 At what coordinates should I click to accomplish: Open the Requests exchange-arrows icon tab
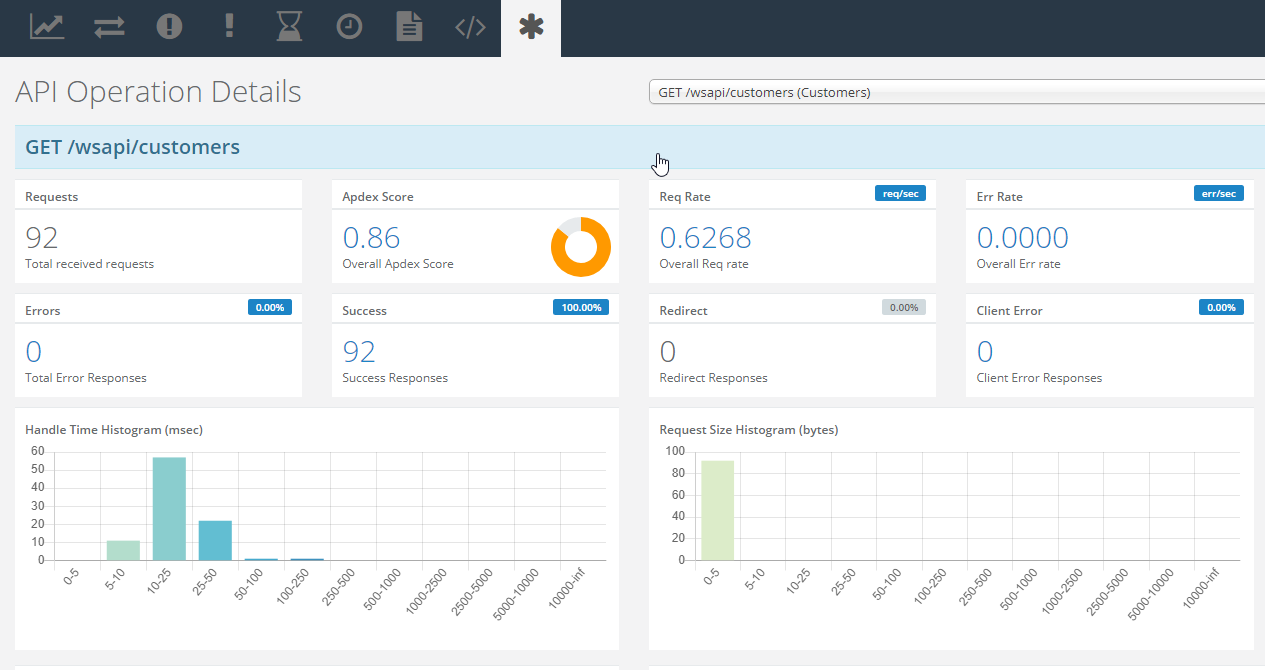[x=109, y=27]
